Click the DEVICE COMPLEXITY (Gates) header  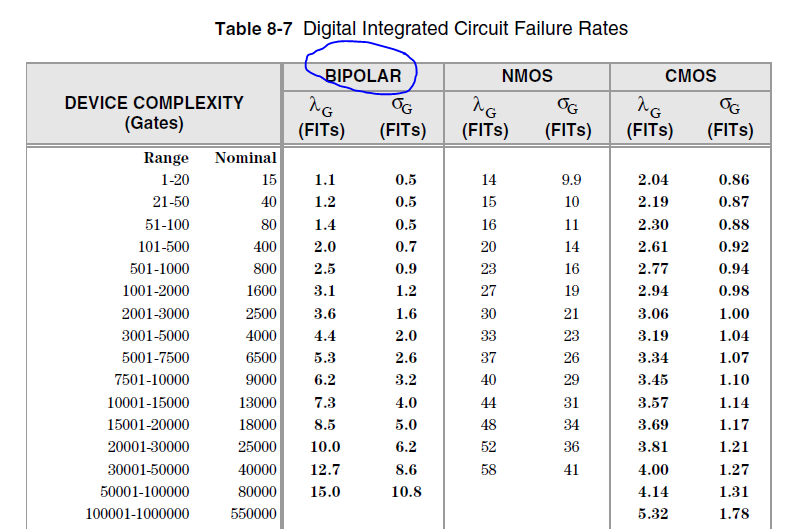(x=154, y=112)
